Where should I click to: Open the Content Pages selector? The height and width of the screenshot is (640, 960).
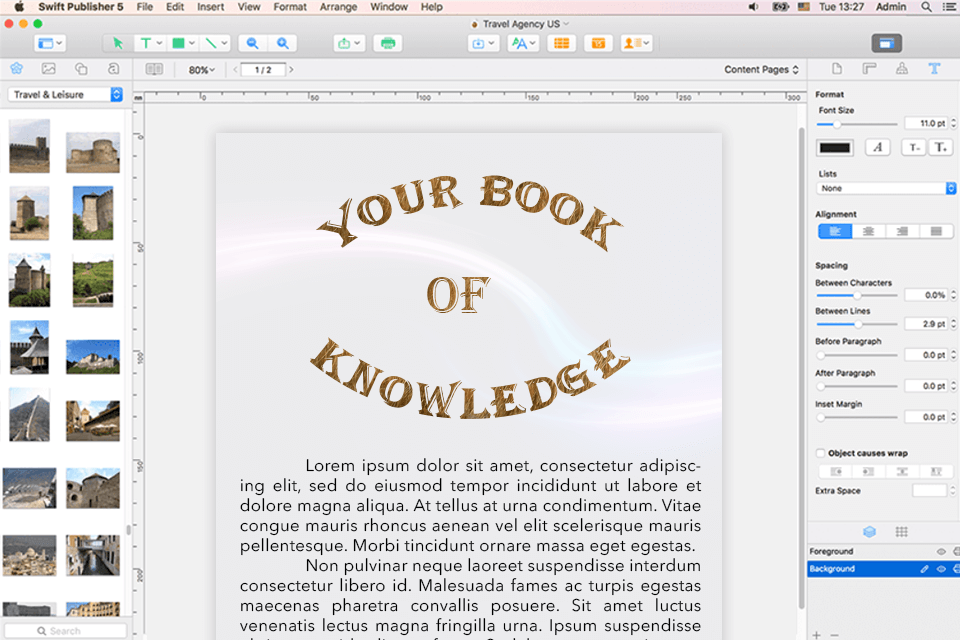761,69
